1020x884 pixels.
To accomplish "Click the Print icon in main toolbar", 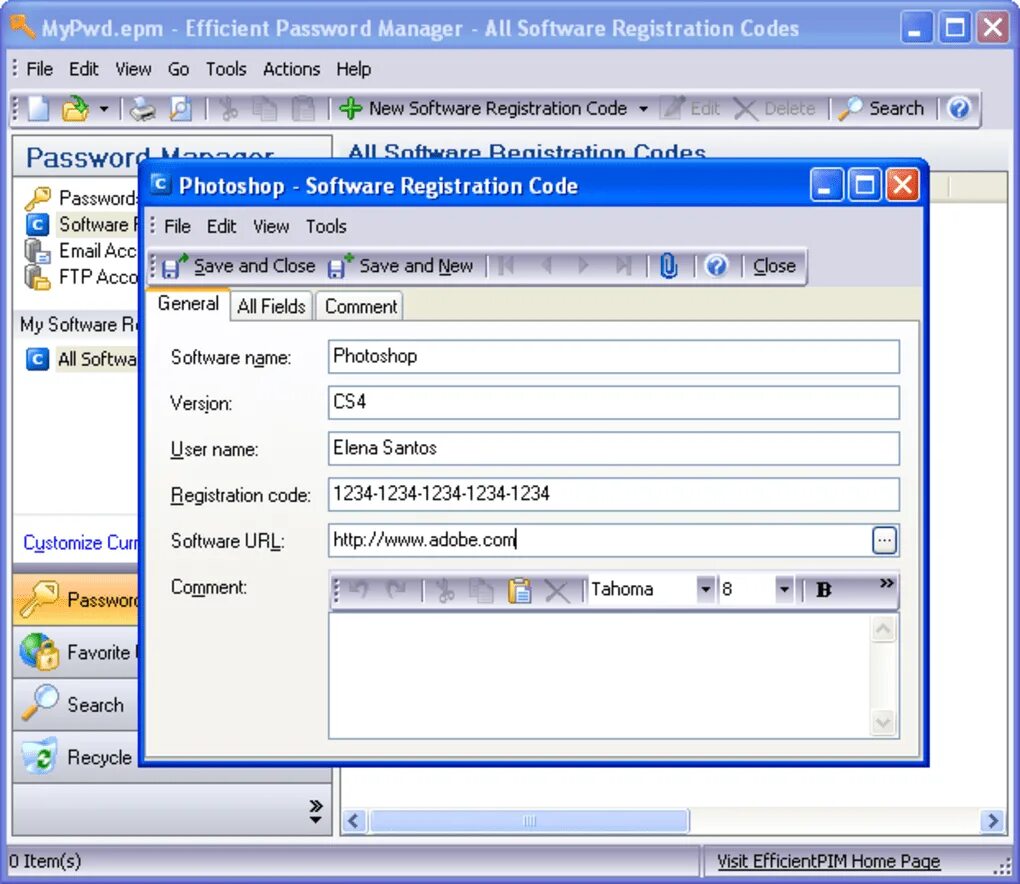I will pos(142,109).
